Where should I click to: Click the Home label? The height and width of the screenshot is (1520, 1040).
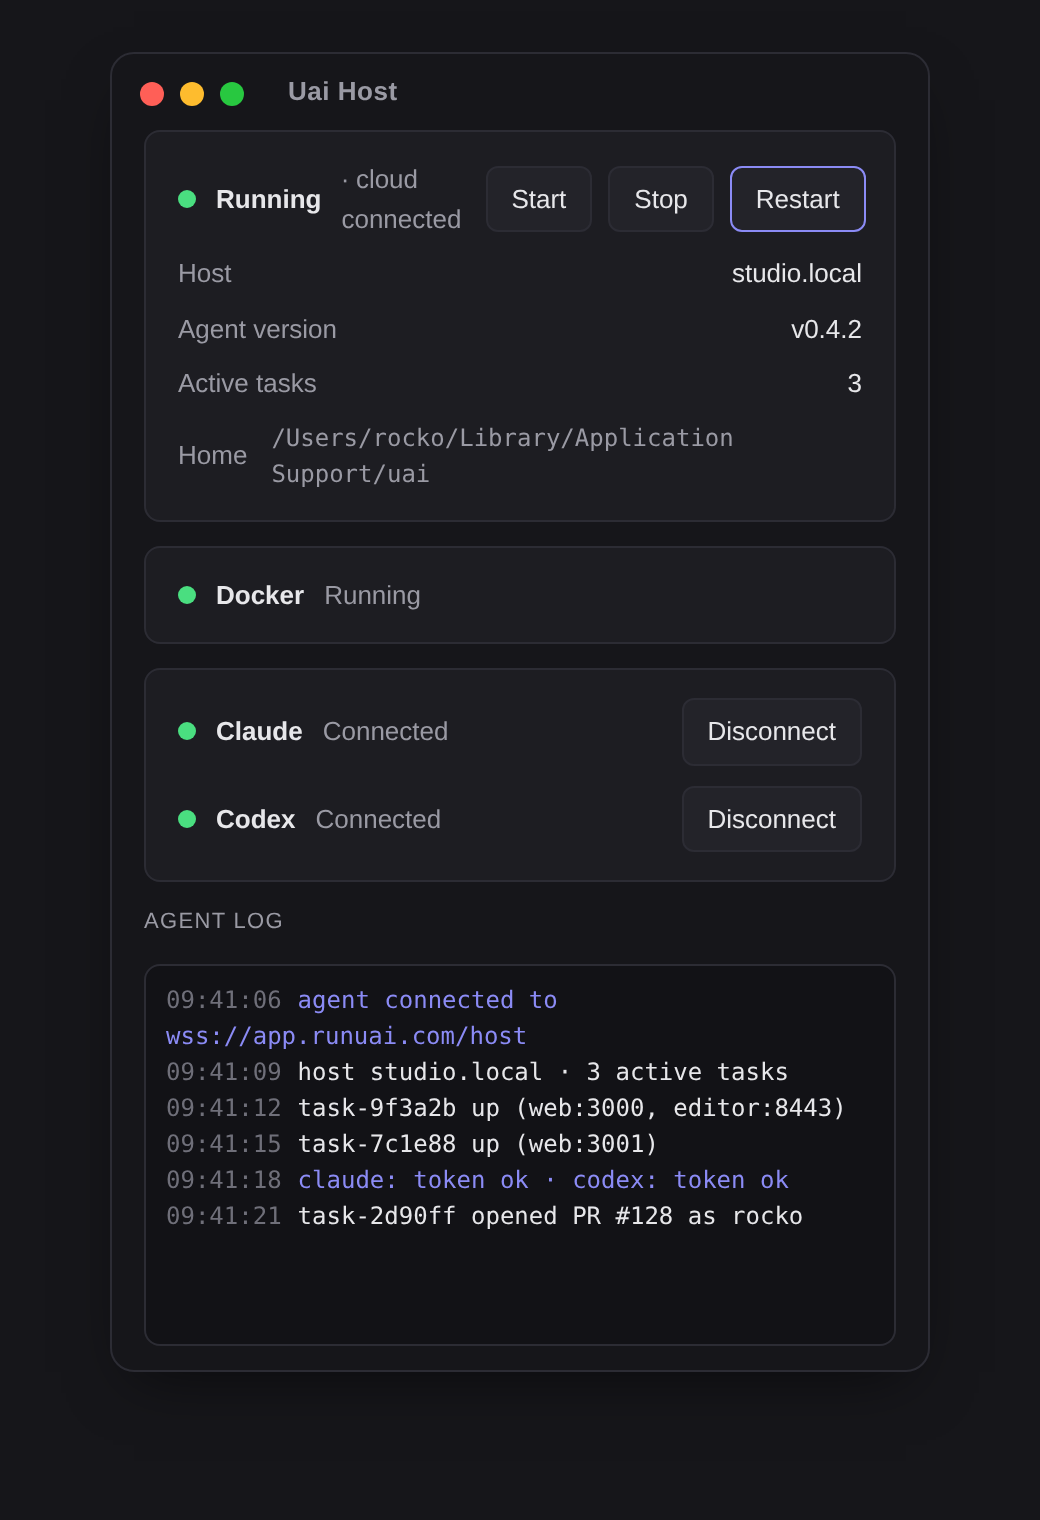coord(212,455)
